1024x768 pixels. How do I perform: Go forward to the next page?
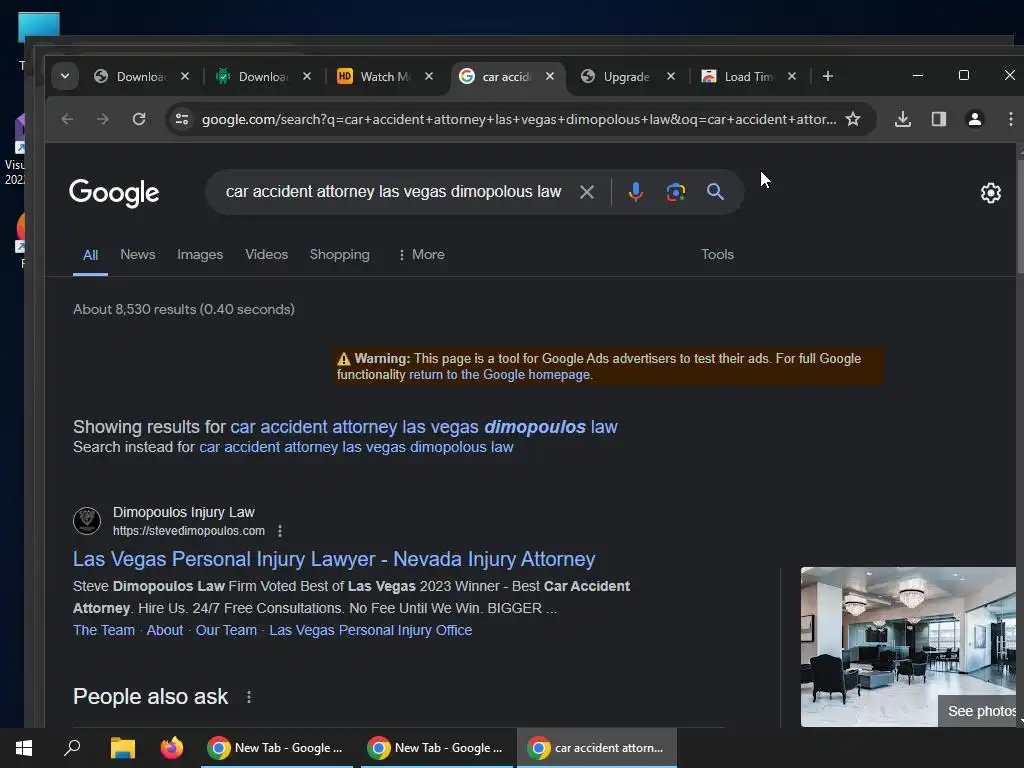[103, 119]
